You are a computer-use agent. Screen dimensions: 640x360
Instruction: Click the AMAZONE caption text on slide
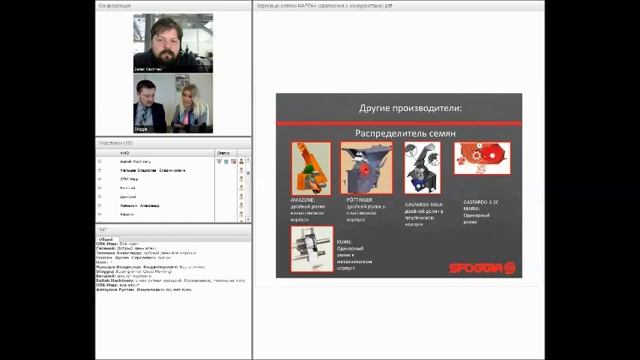(x=309, y=210)
